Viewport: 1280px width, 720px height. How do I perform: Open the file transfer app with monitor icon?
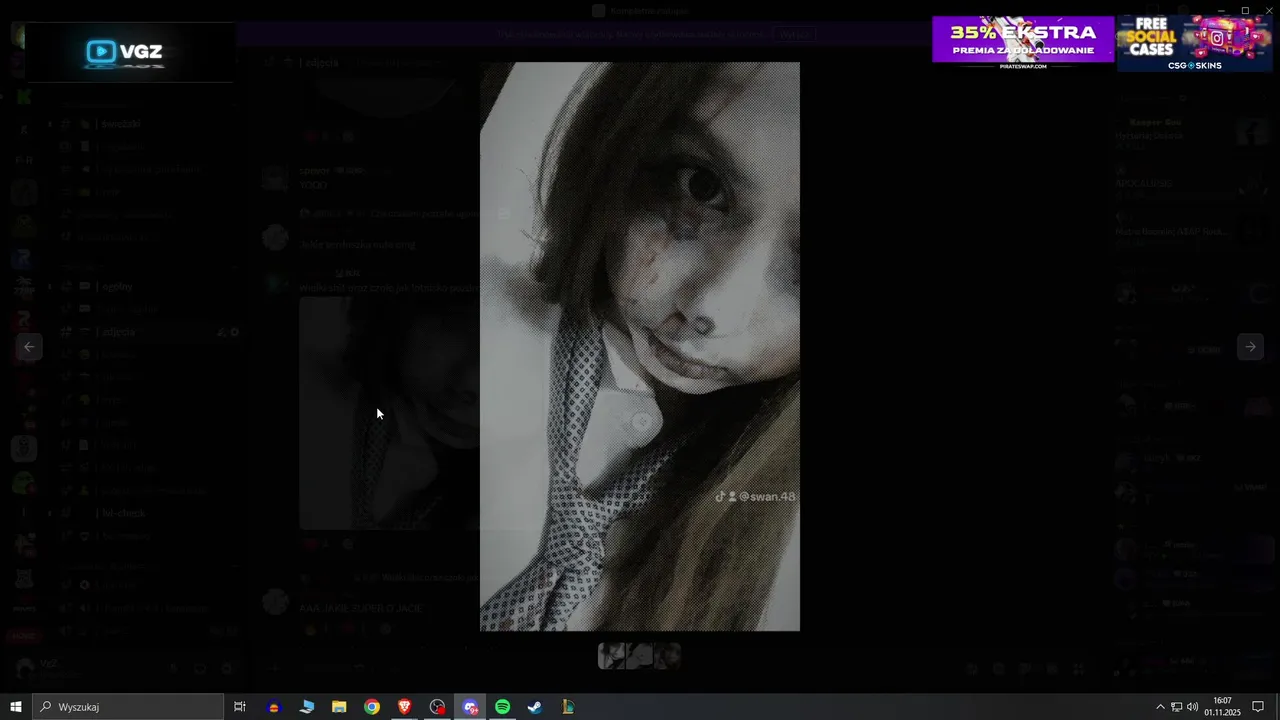coord(307,707)
